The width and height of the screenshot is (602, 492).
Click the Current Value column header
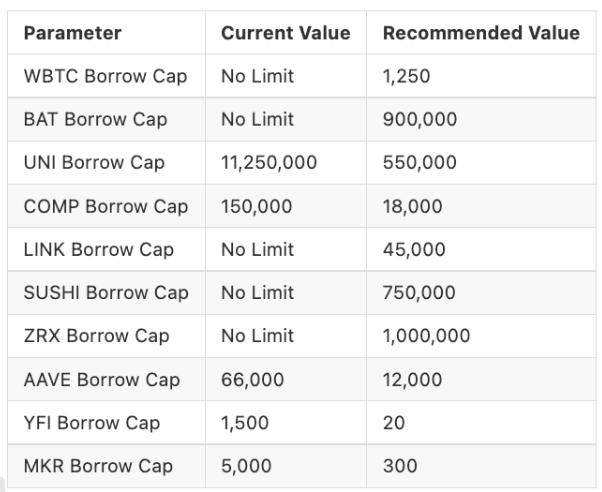point(285,33)
